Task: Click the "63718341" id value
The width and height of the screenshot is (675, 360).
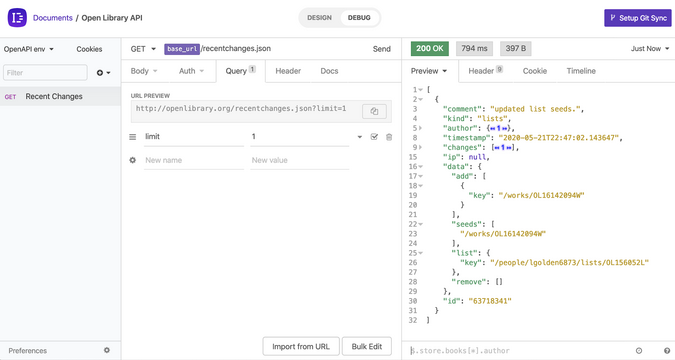Action: 490,301
